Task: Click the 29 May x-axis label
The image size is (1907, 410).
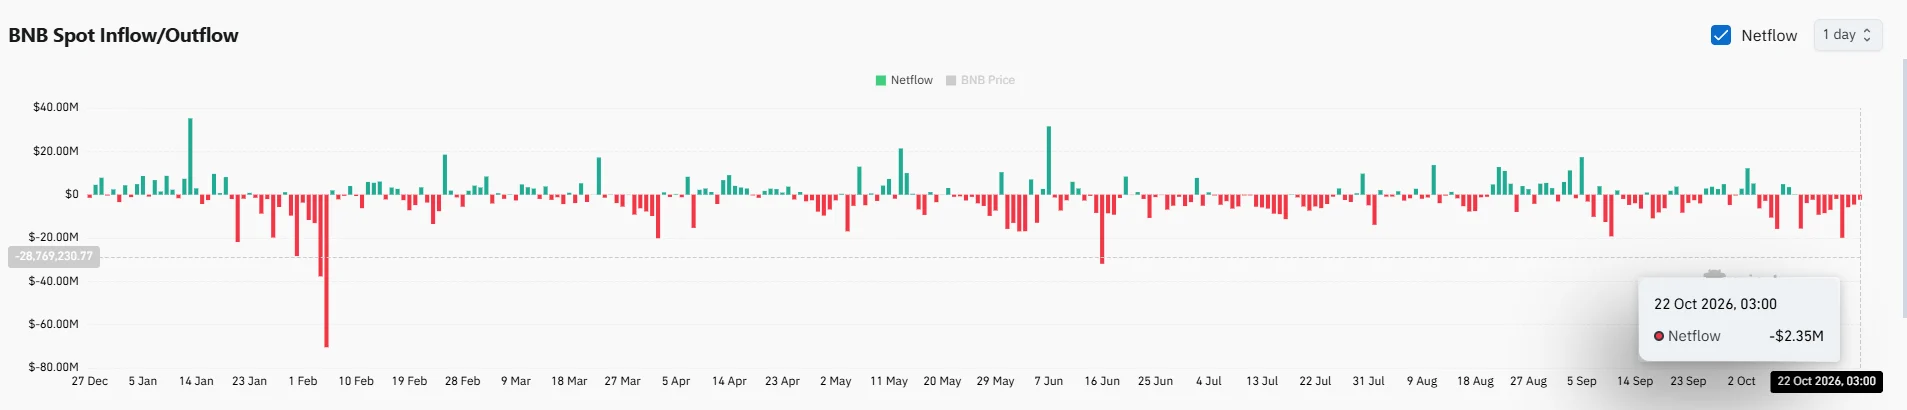Action: pos(995,381)
